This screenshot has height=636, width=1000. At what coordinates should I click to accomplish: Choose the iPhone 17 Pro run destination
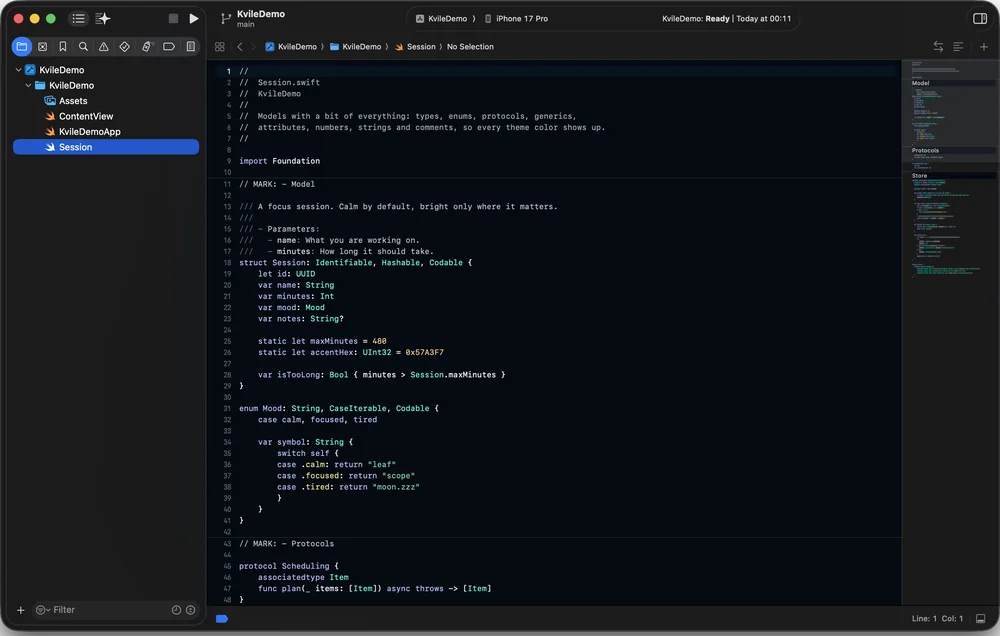point(516,18)
